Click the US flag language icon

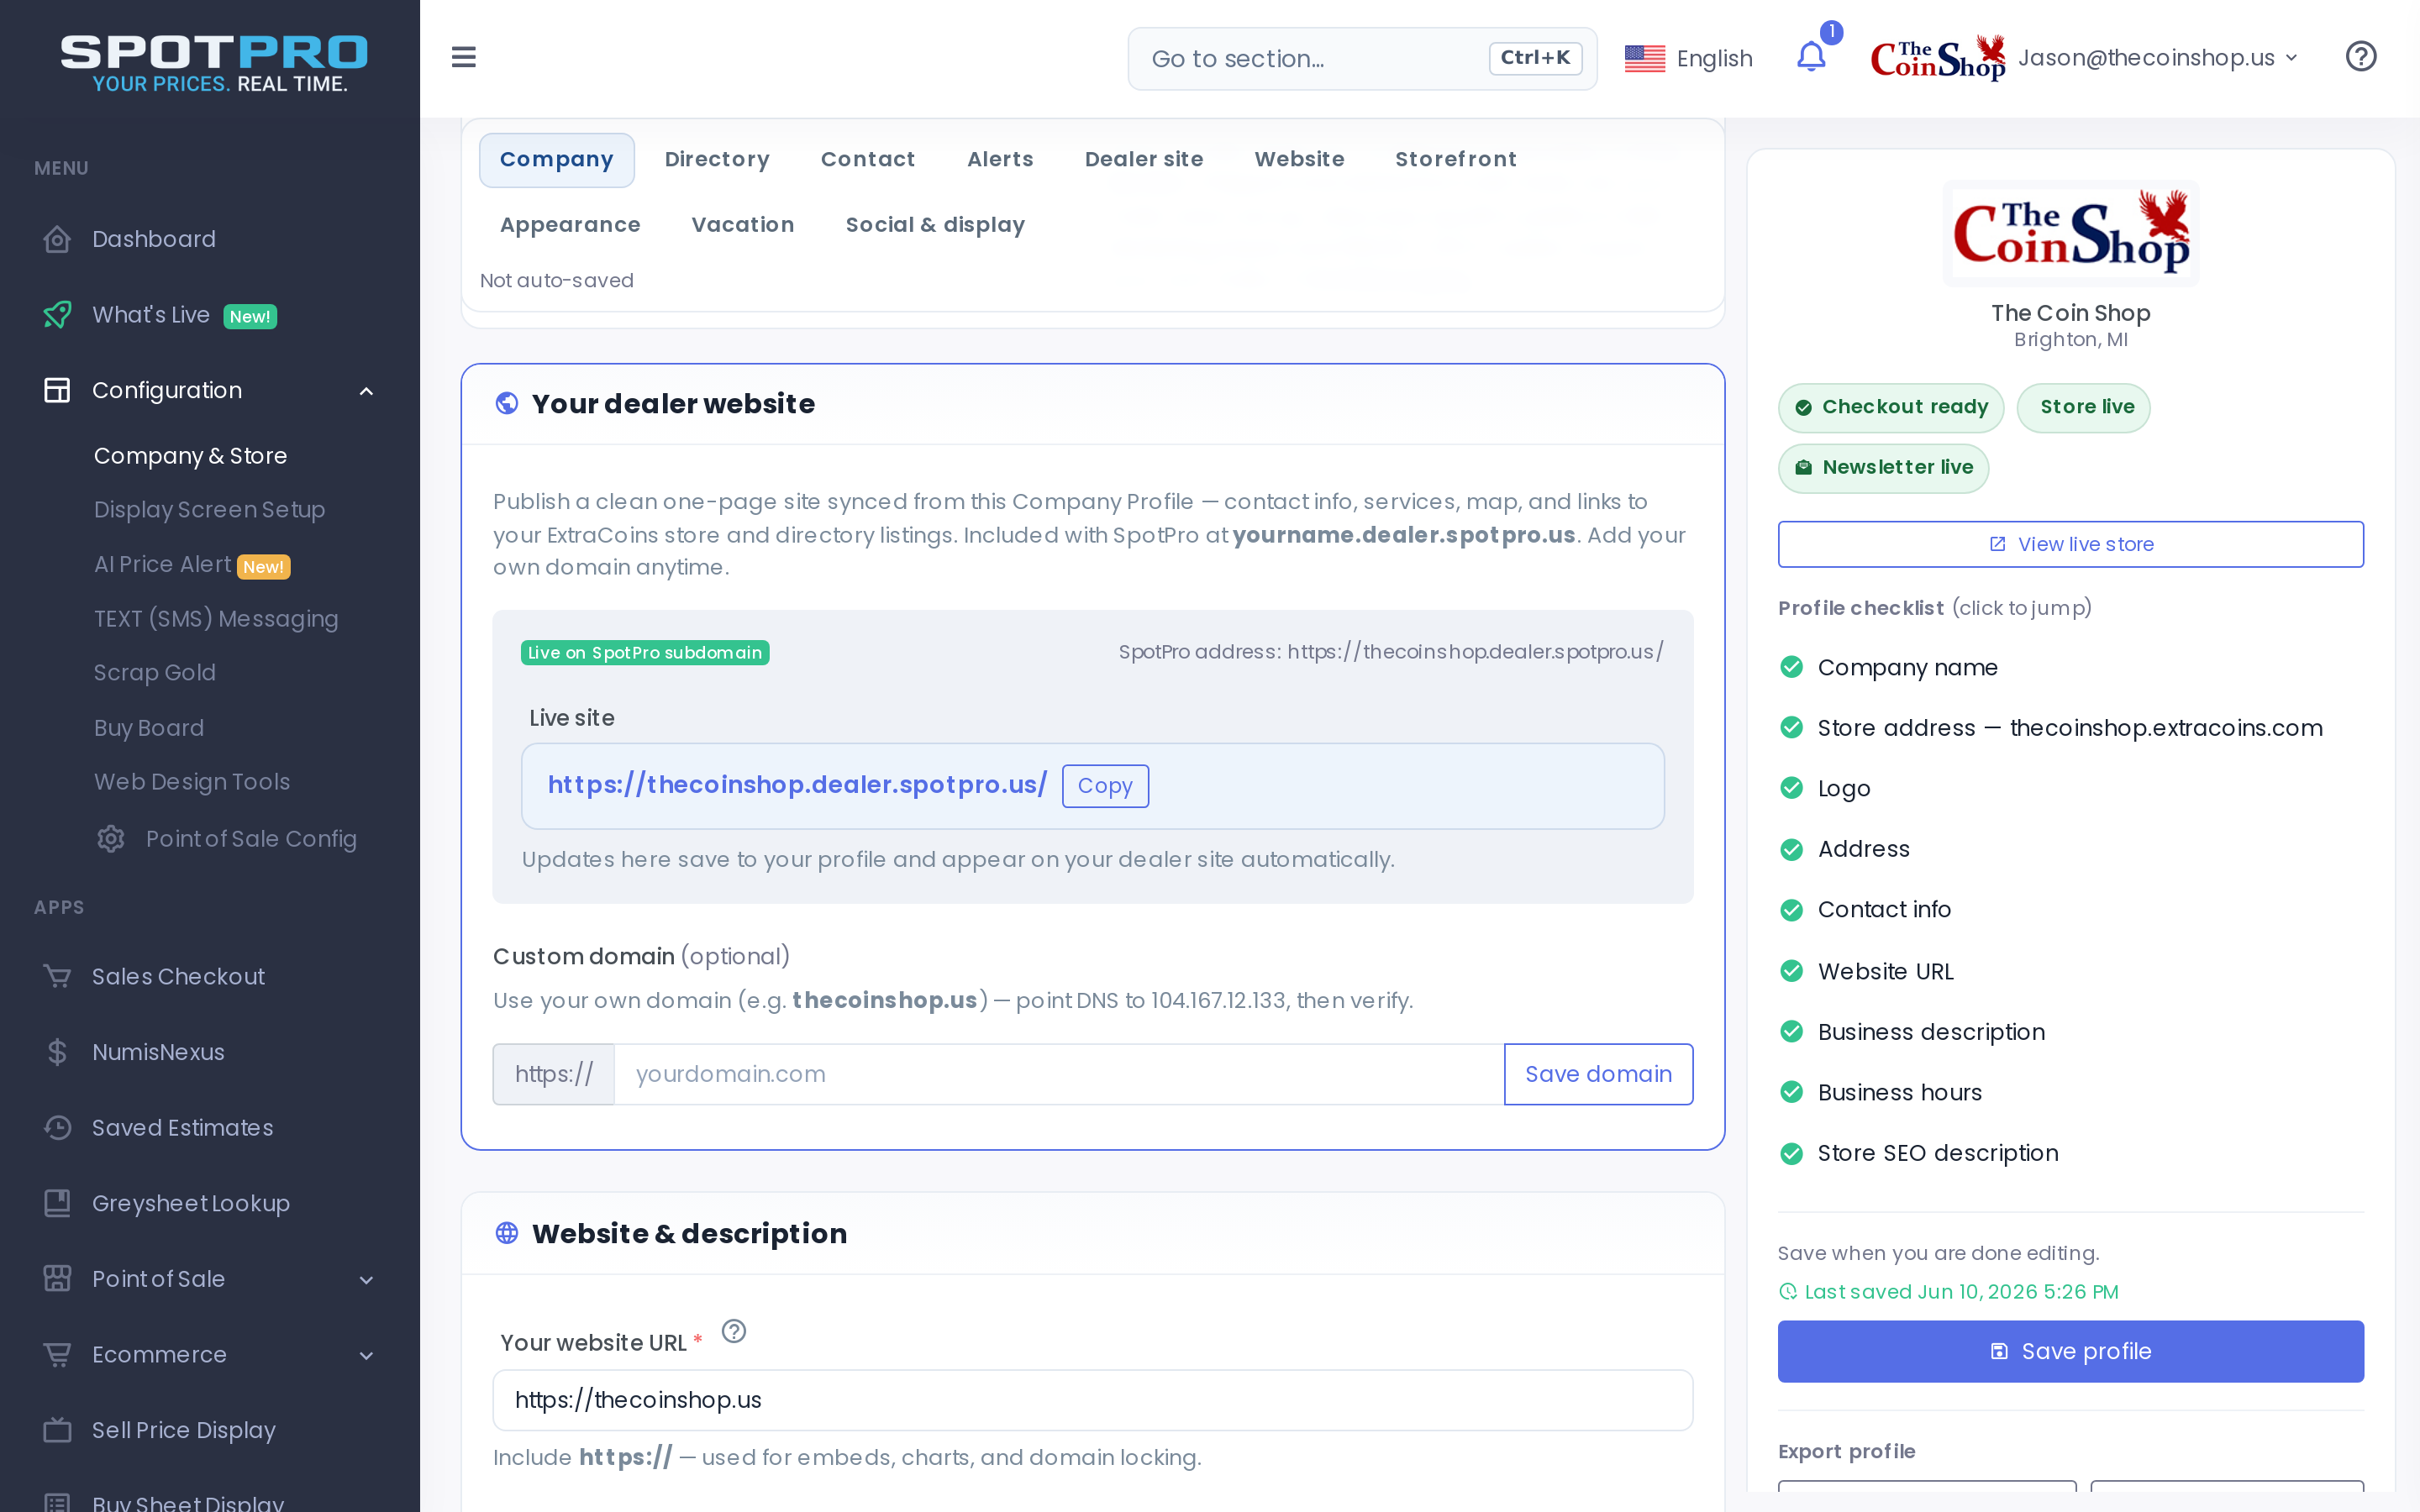point(1645,59)
